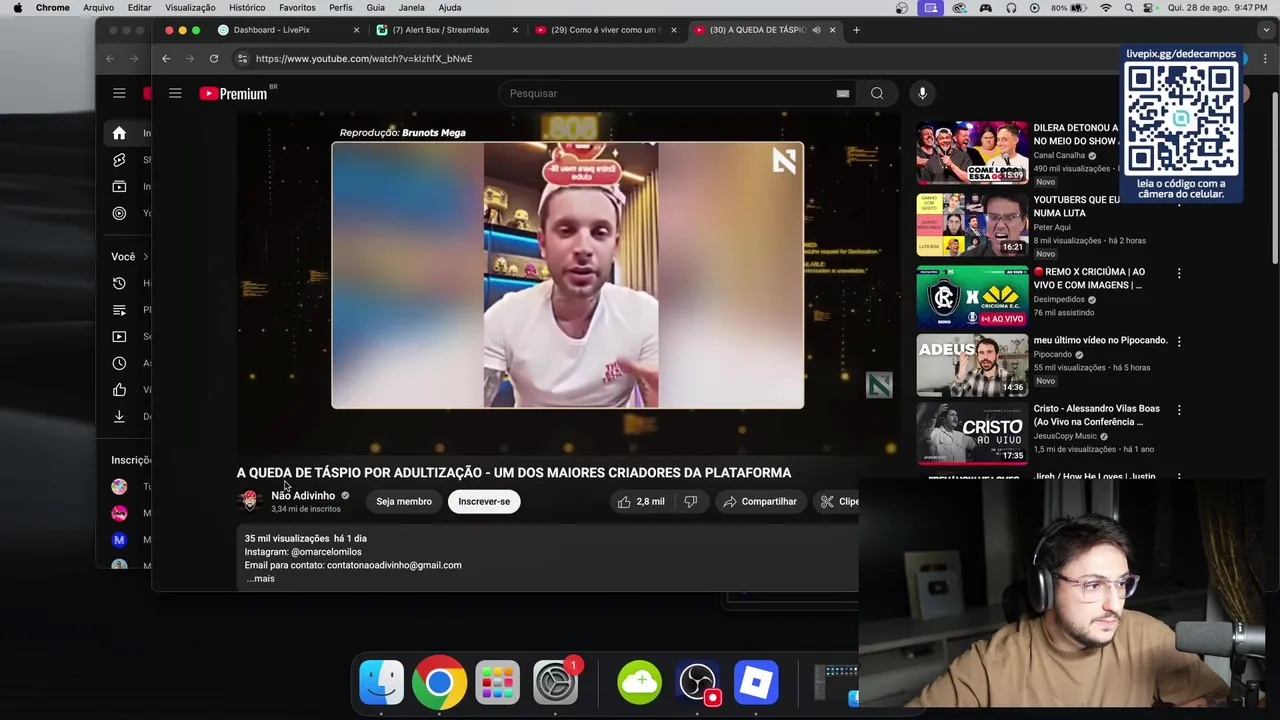1280x720 pixels.
Task: Open the Não Adivinho channel name link
Action: tap(303, 495)
